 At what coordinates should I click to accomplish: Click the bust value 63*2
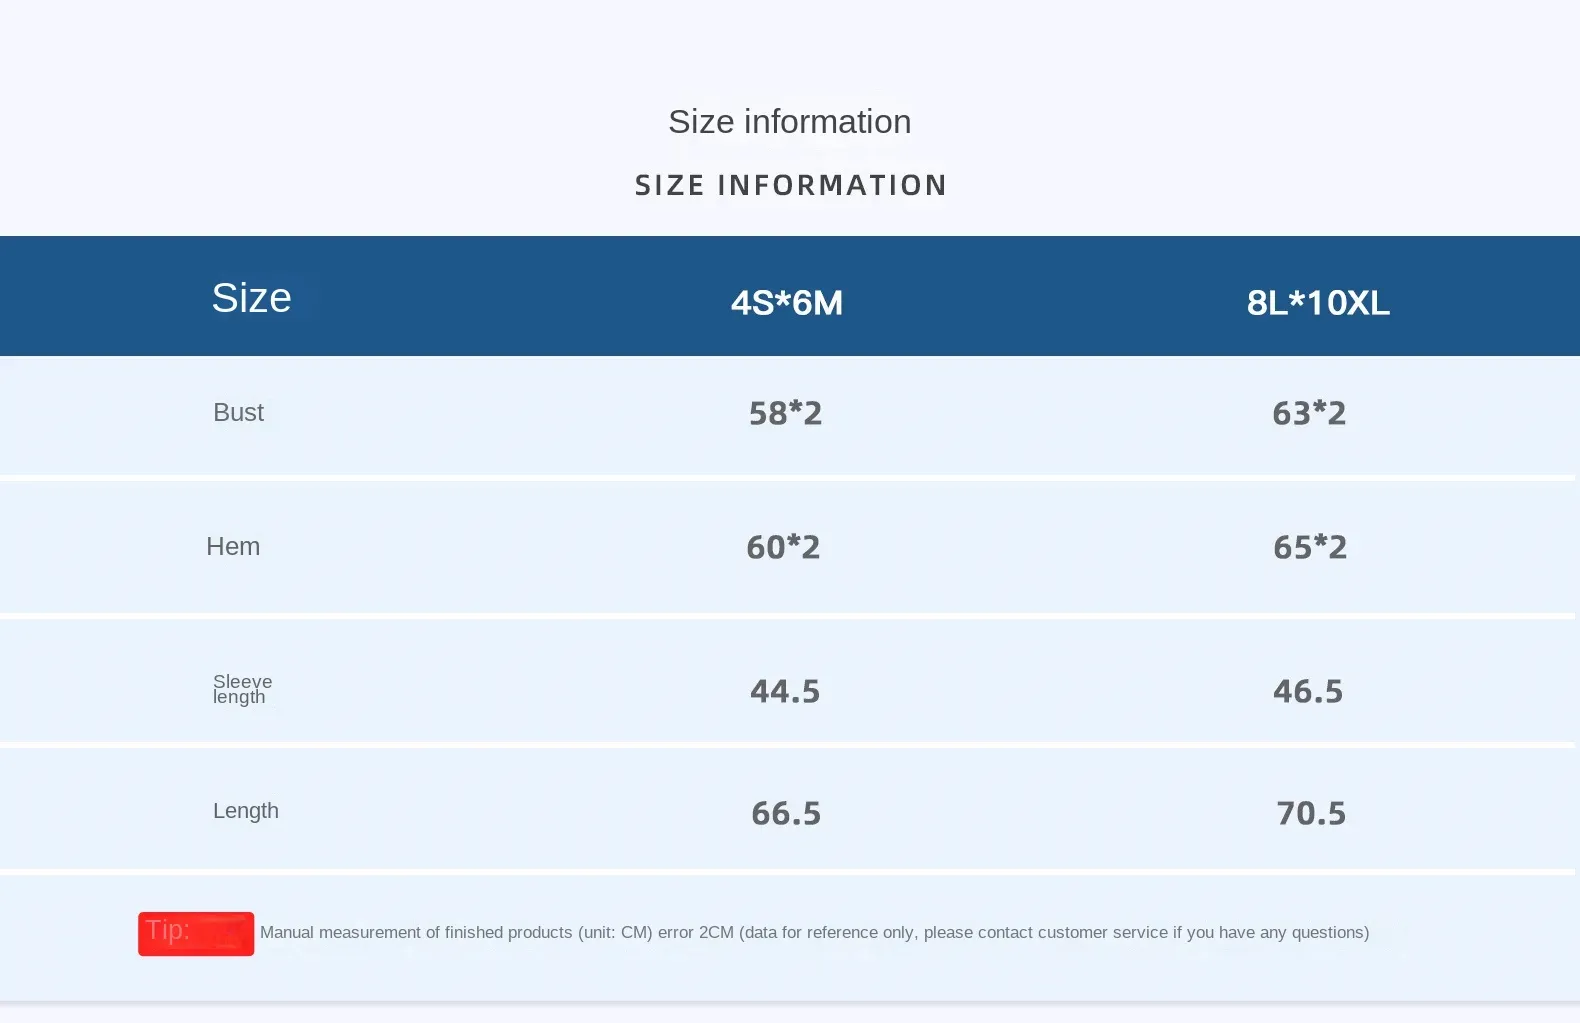tap(1309, 413)
